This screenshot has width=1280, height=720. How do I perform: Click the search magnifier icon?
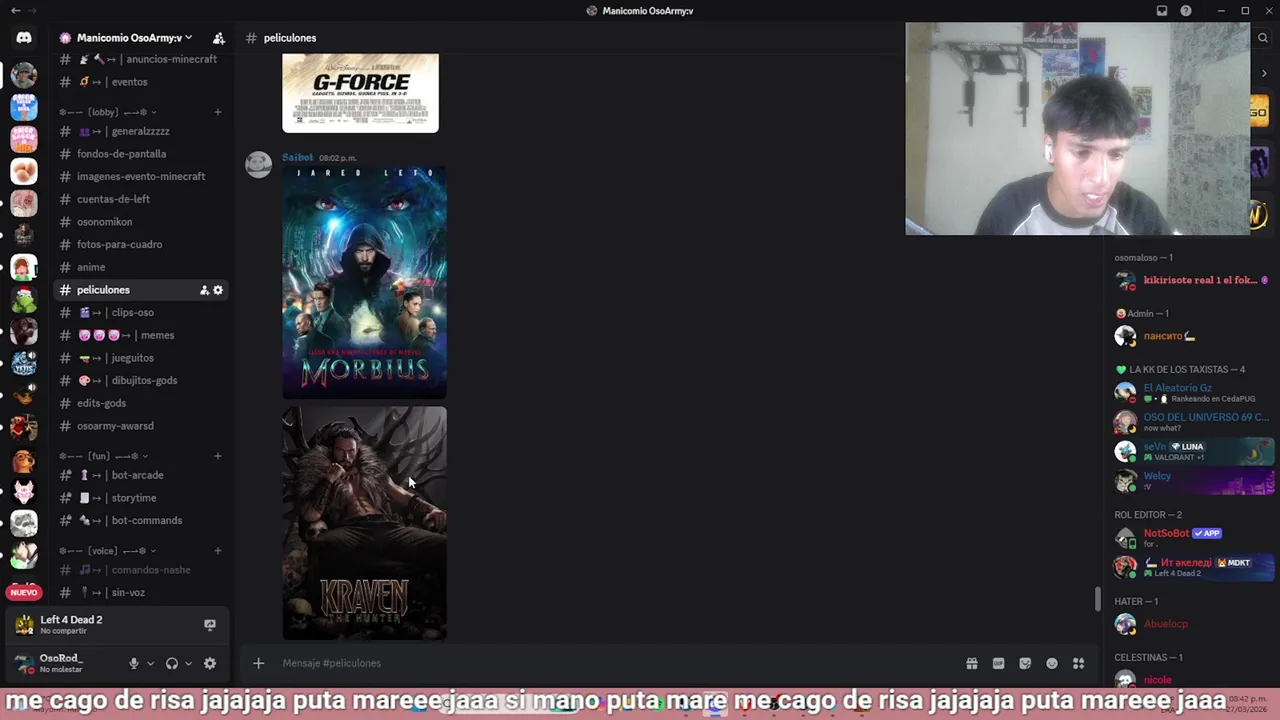click(x=1263, y=38)
